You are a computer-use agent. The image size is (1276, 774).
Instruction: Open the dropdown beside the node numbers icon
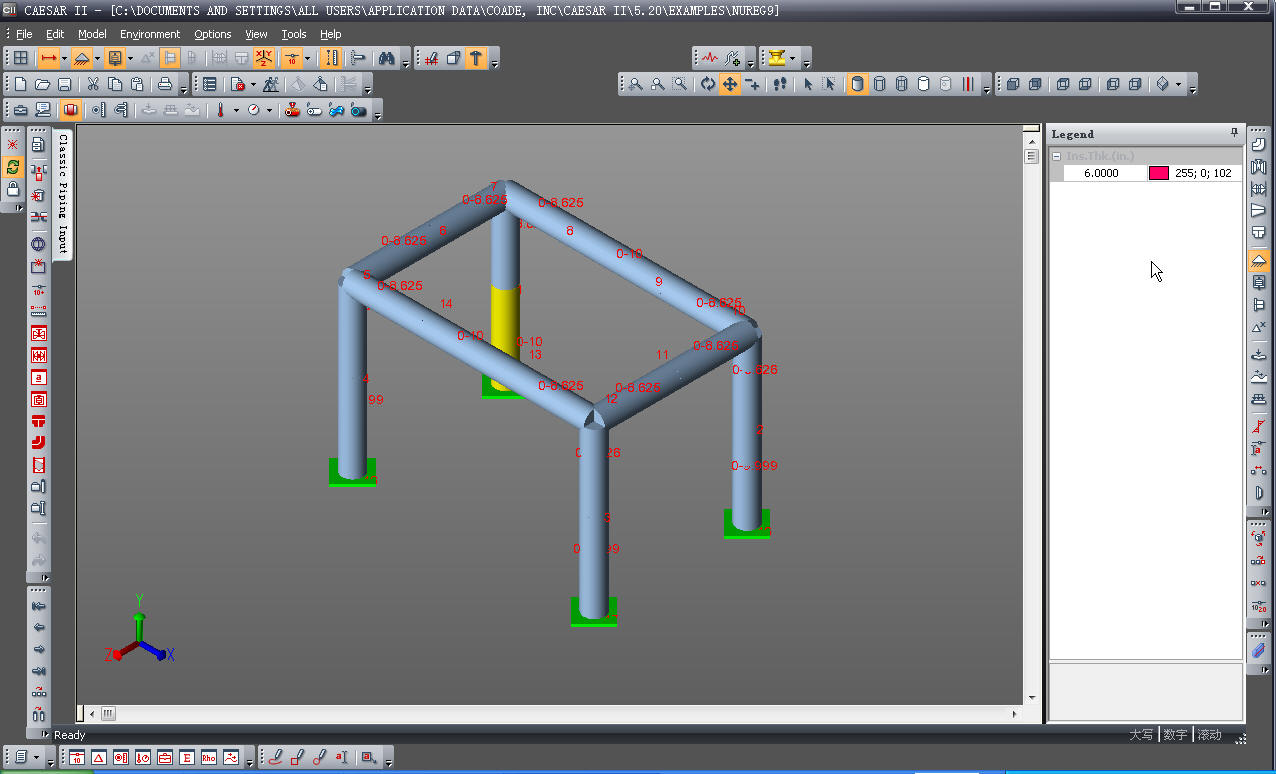tap(307, 58)
